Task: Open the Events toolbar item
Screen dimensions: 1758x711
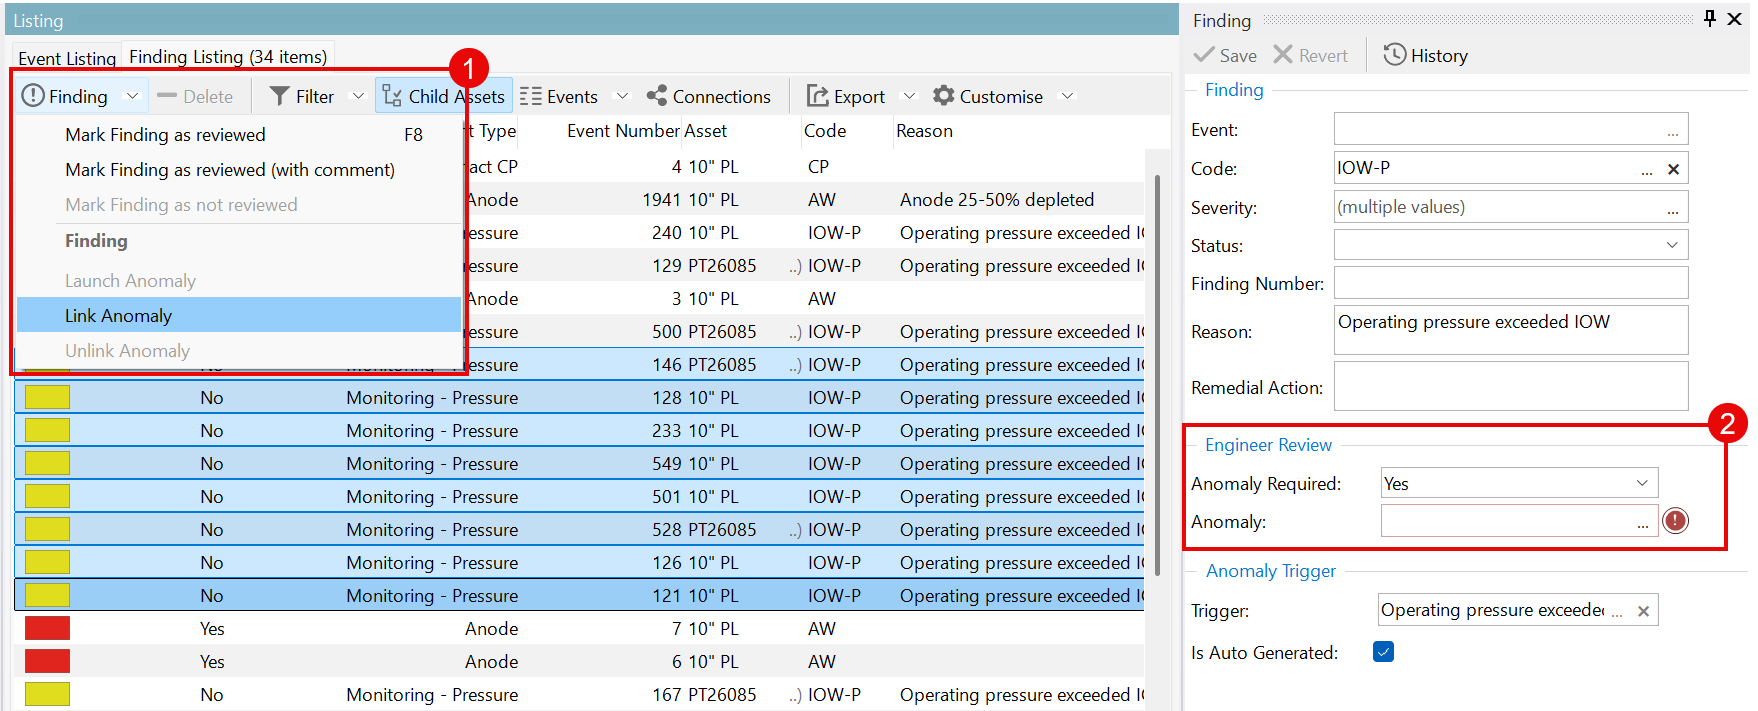Action: pyautogui.click(x=560, y=96)
